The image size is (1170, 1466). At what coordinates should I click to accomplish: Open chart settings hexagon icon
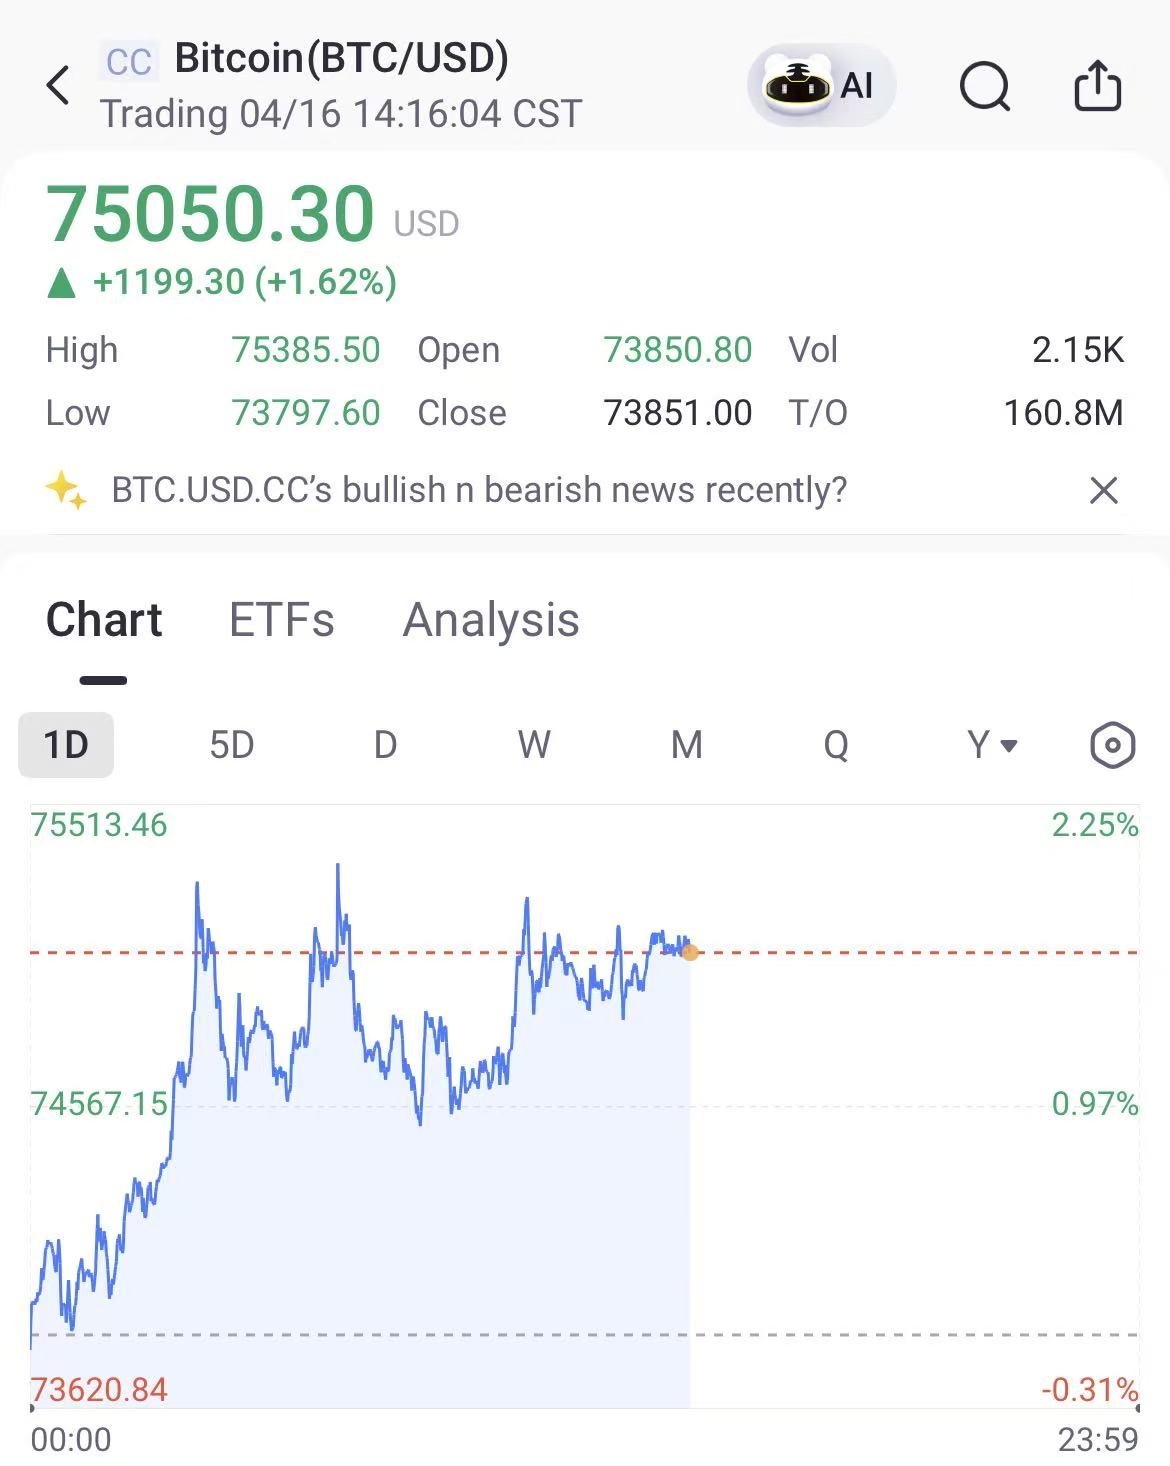(1112, 745)
